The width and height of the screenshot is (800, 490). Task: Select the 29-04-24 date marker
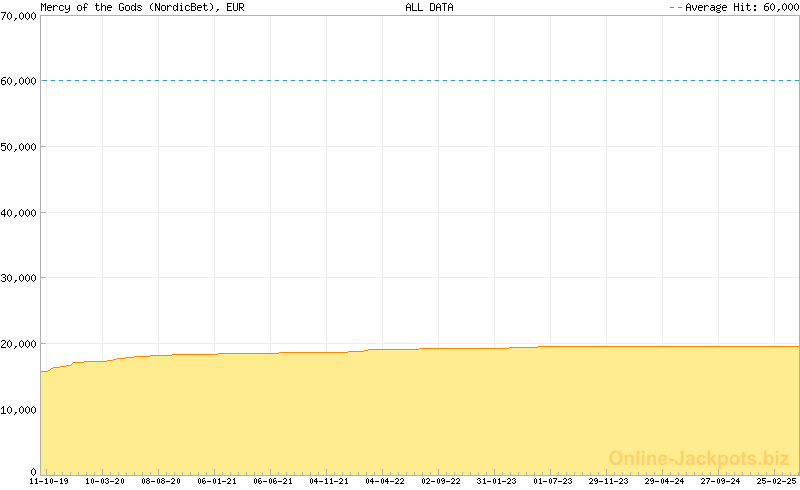coord(665,481)
